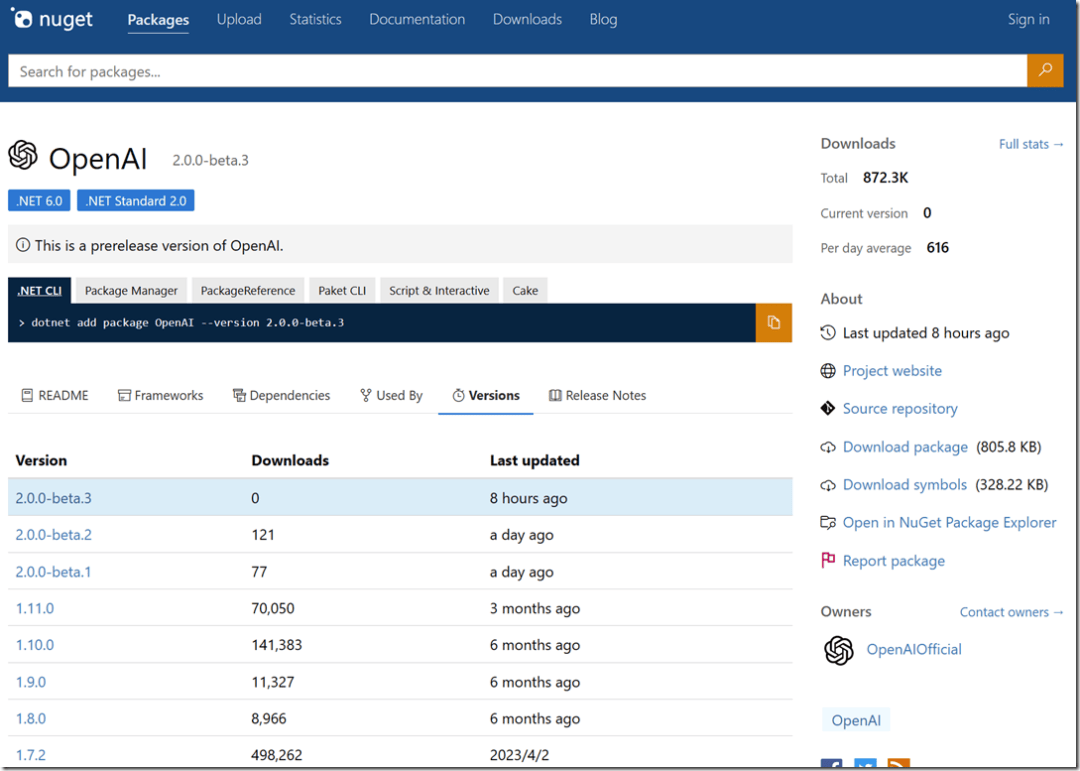Click the OpenAIOfficial owner avatar
This screenshot has width=1080, height=771.
839,650
